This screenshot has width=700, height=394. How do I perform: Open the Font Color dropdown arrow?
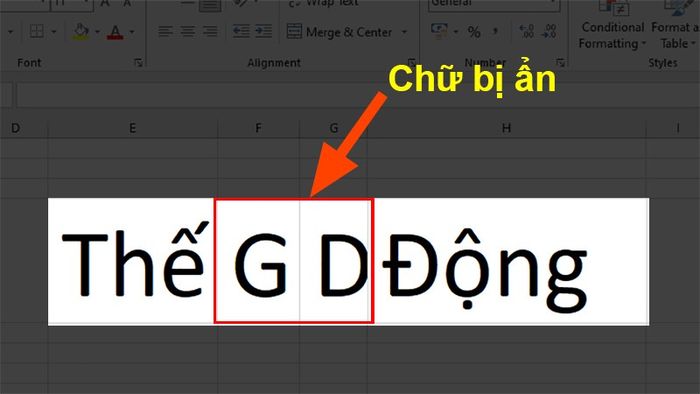[x=132, y=32]
